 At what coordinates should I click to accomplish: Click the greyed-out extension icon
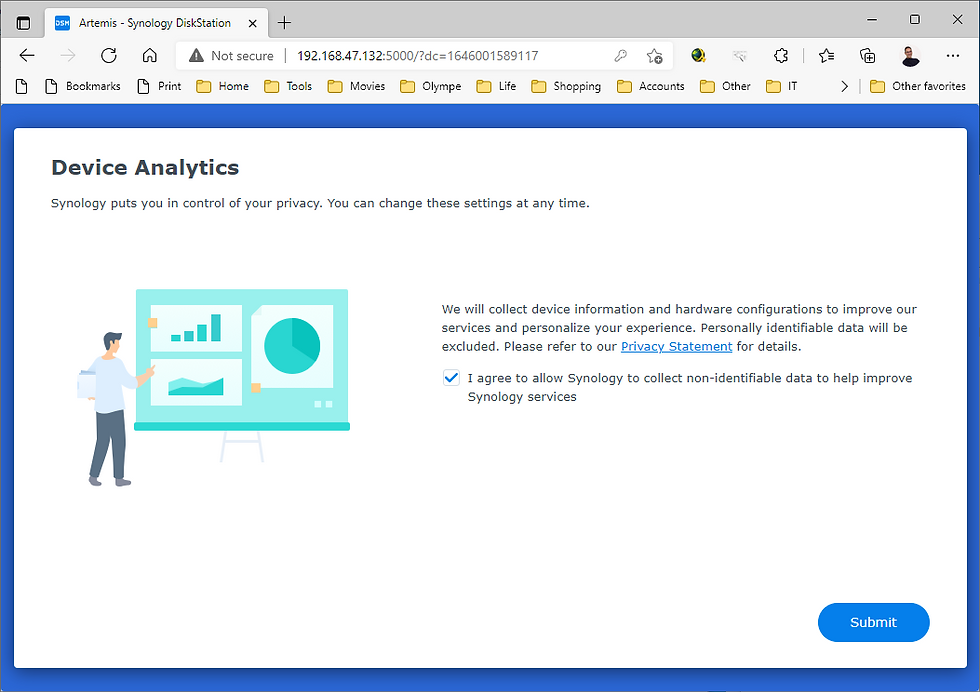click(739, 56)
